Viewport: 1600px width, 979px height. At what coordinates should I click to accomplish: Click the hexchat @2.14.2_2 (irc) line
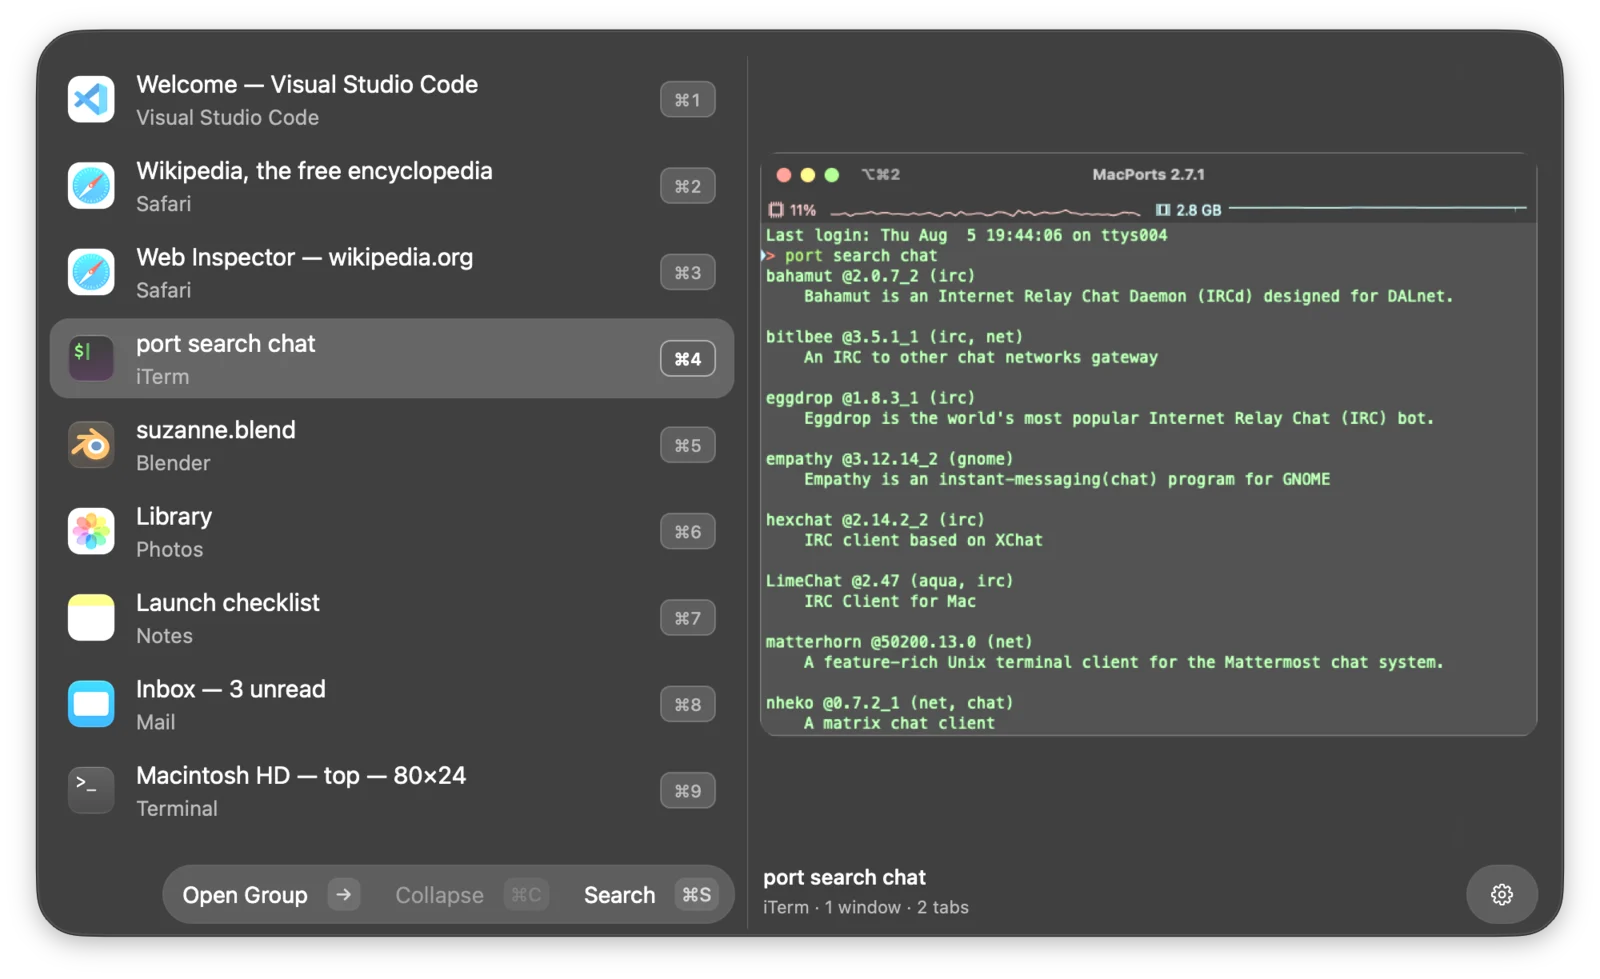point(875,520)
